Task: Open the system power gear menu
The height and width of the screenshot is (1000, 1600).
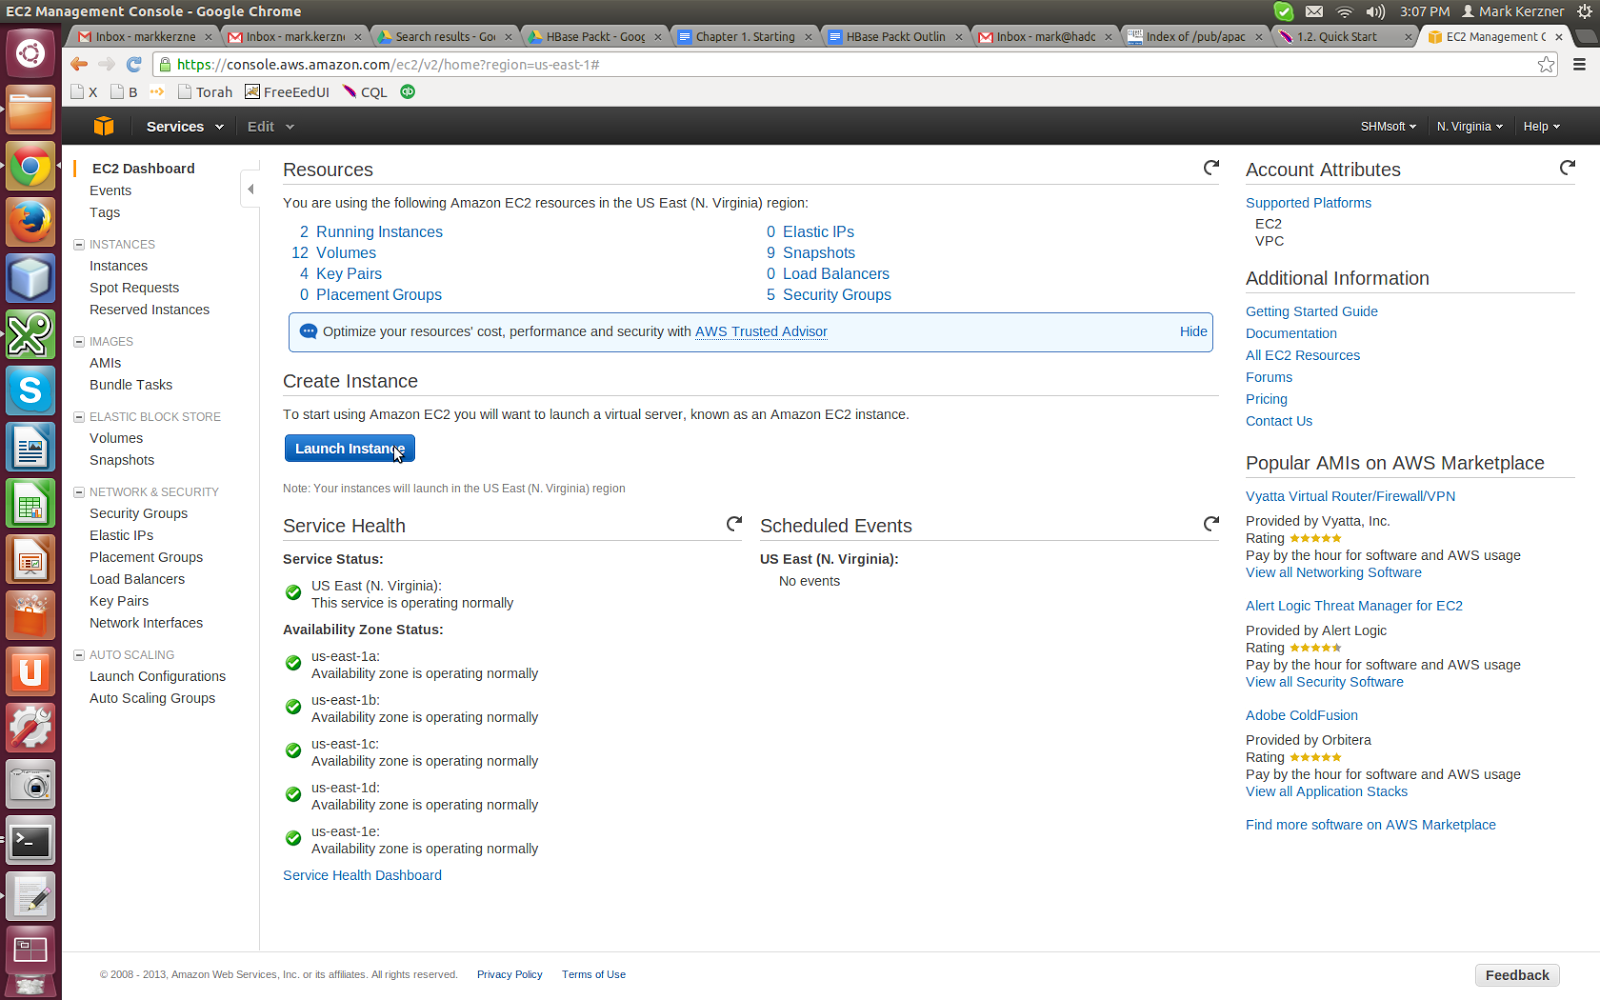Action: [x=1585, y=11]
